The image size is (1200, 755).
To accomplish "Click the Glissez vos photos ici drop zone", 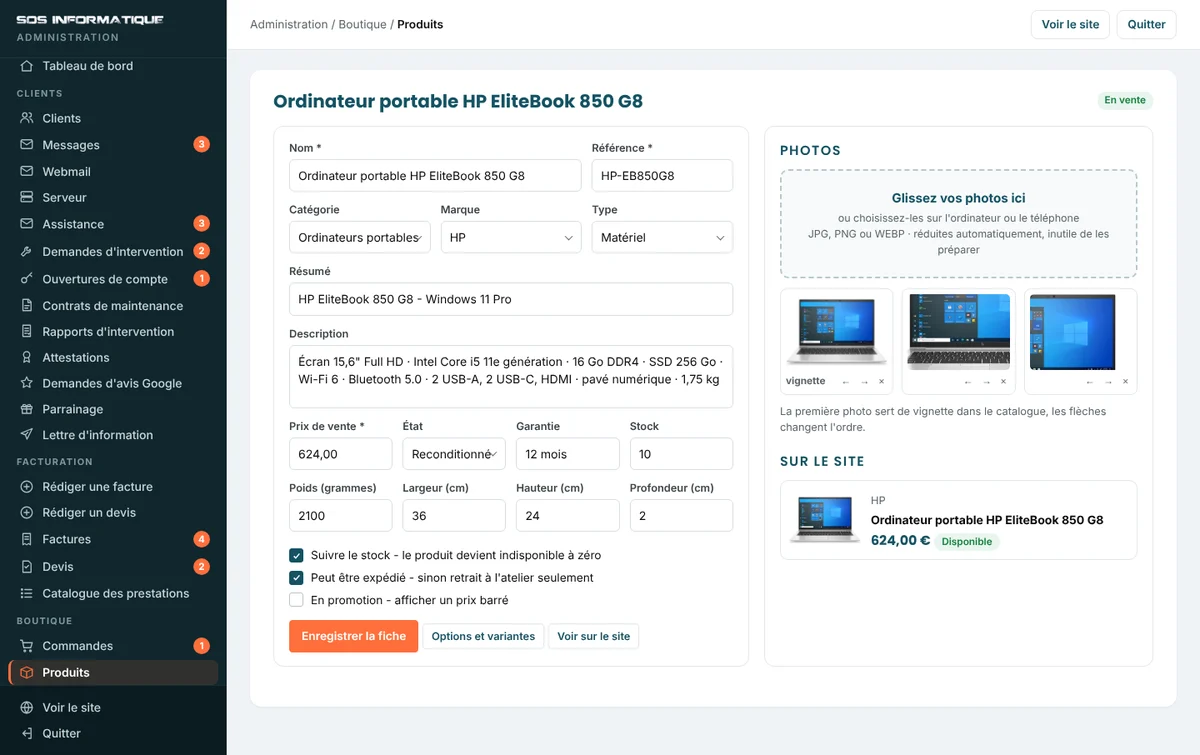I will click(x=959, y=224).
